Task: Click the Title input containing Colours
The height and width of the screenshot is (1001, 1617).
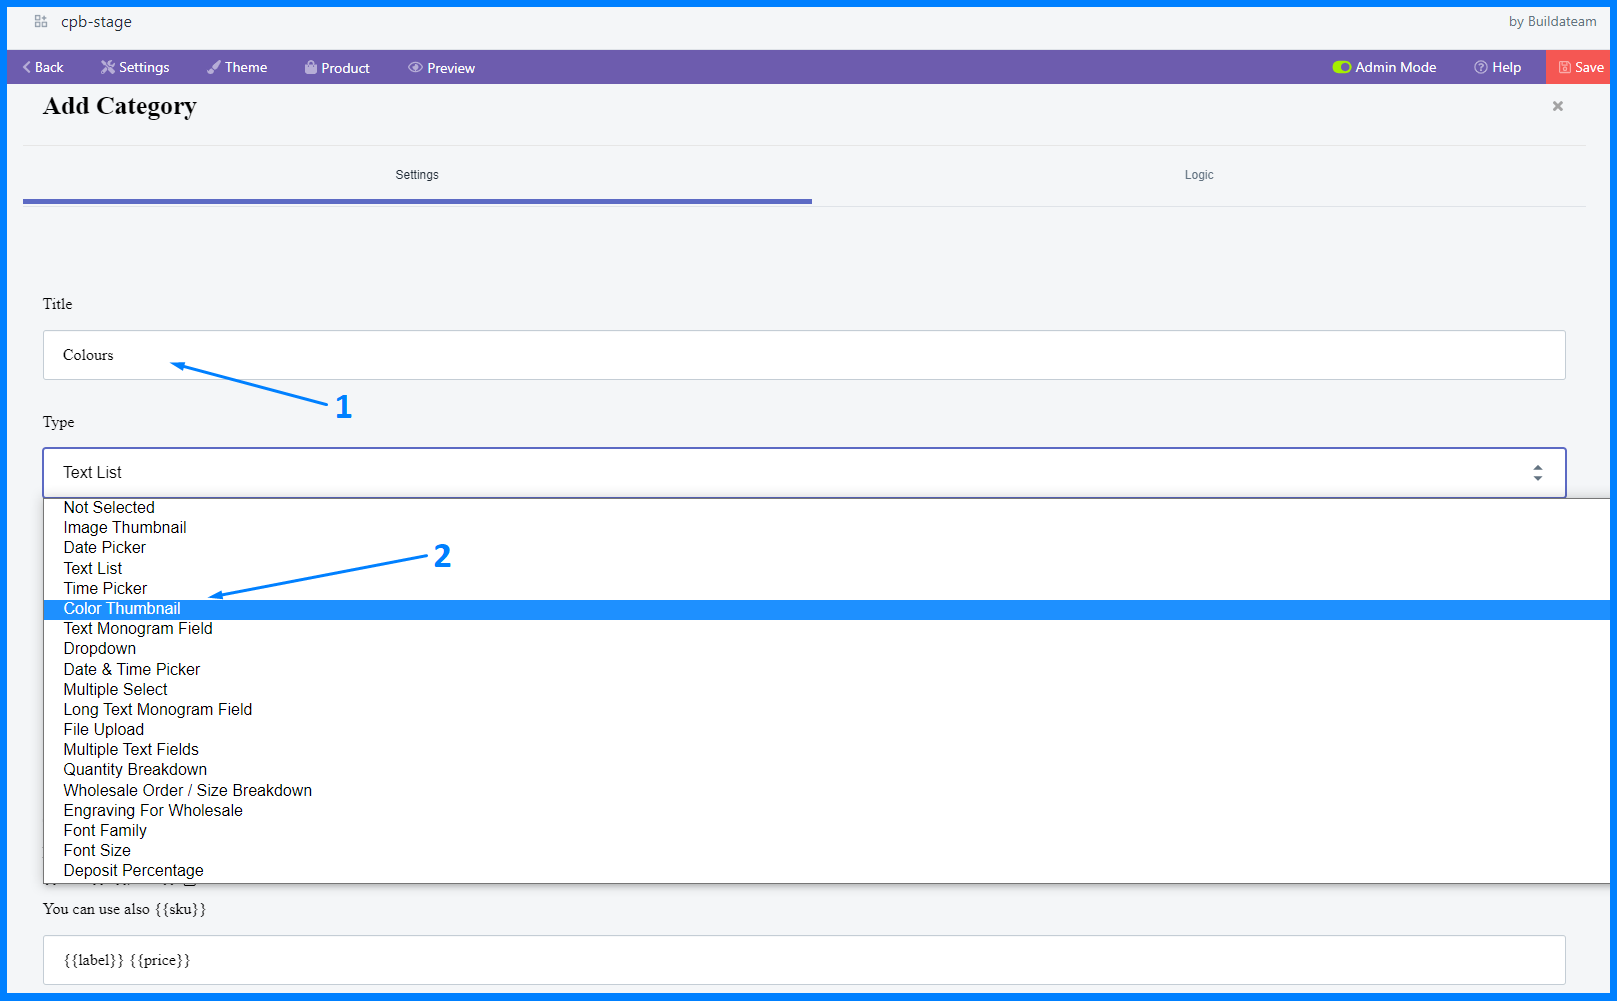Action: coord(804,355)
